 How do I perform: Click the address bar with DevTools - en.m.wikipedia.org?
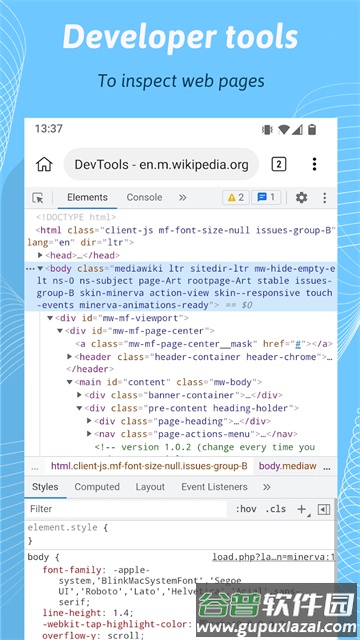coord(161,164)
